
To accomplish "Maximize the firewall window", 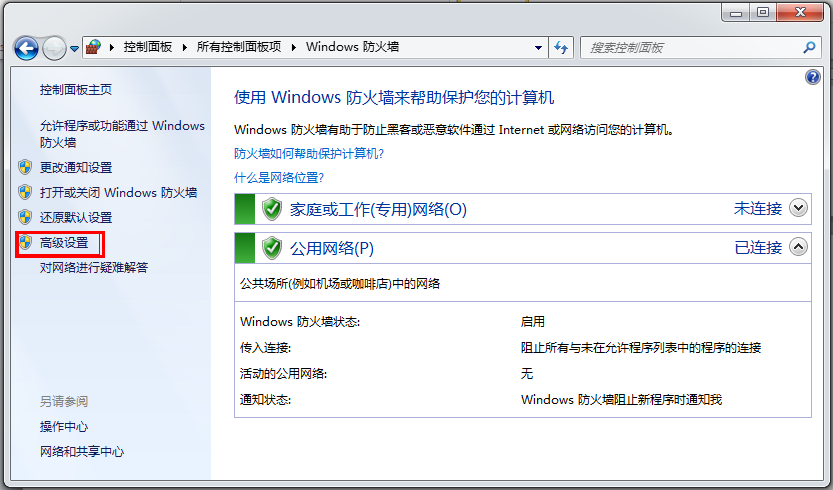I will (x=763, y=13).
